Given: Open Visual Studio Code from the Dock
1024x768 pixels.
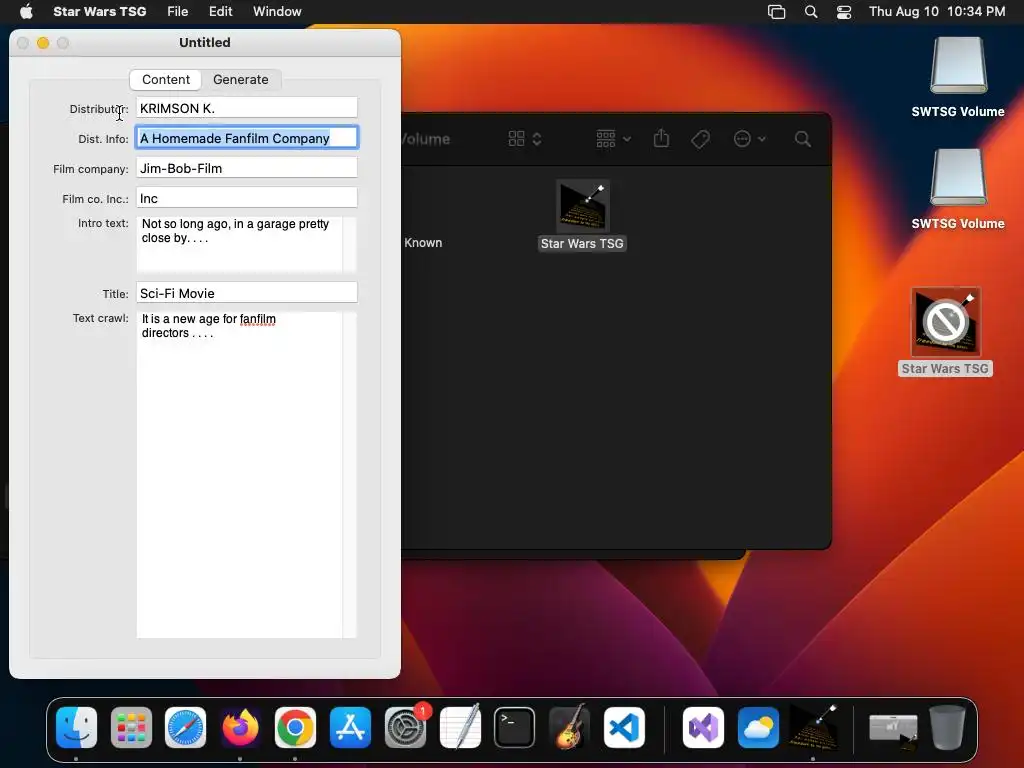Looking at the screenshot, I should (624, 728).
